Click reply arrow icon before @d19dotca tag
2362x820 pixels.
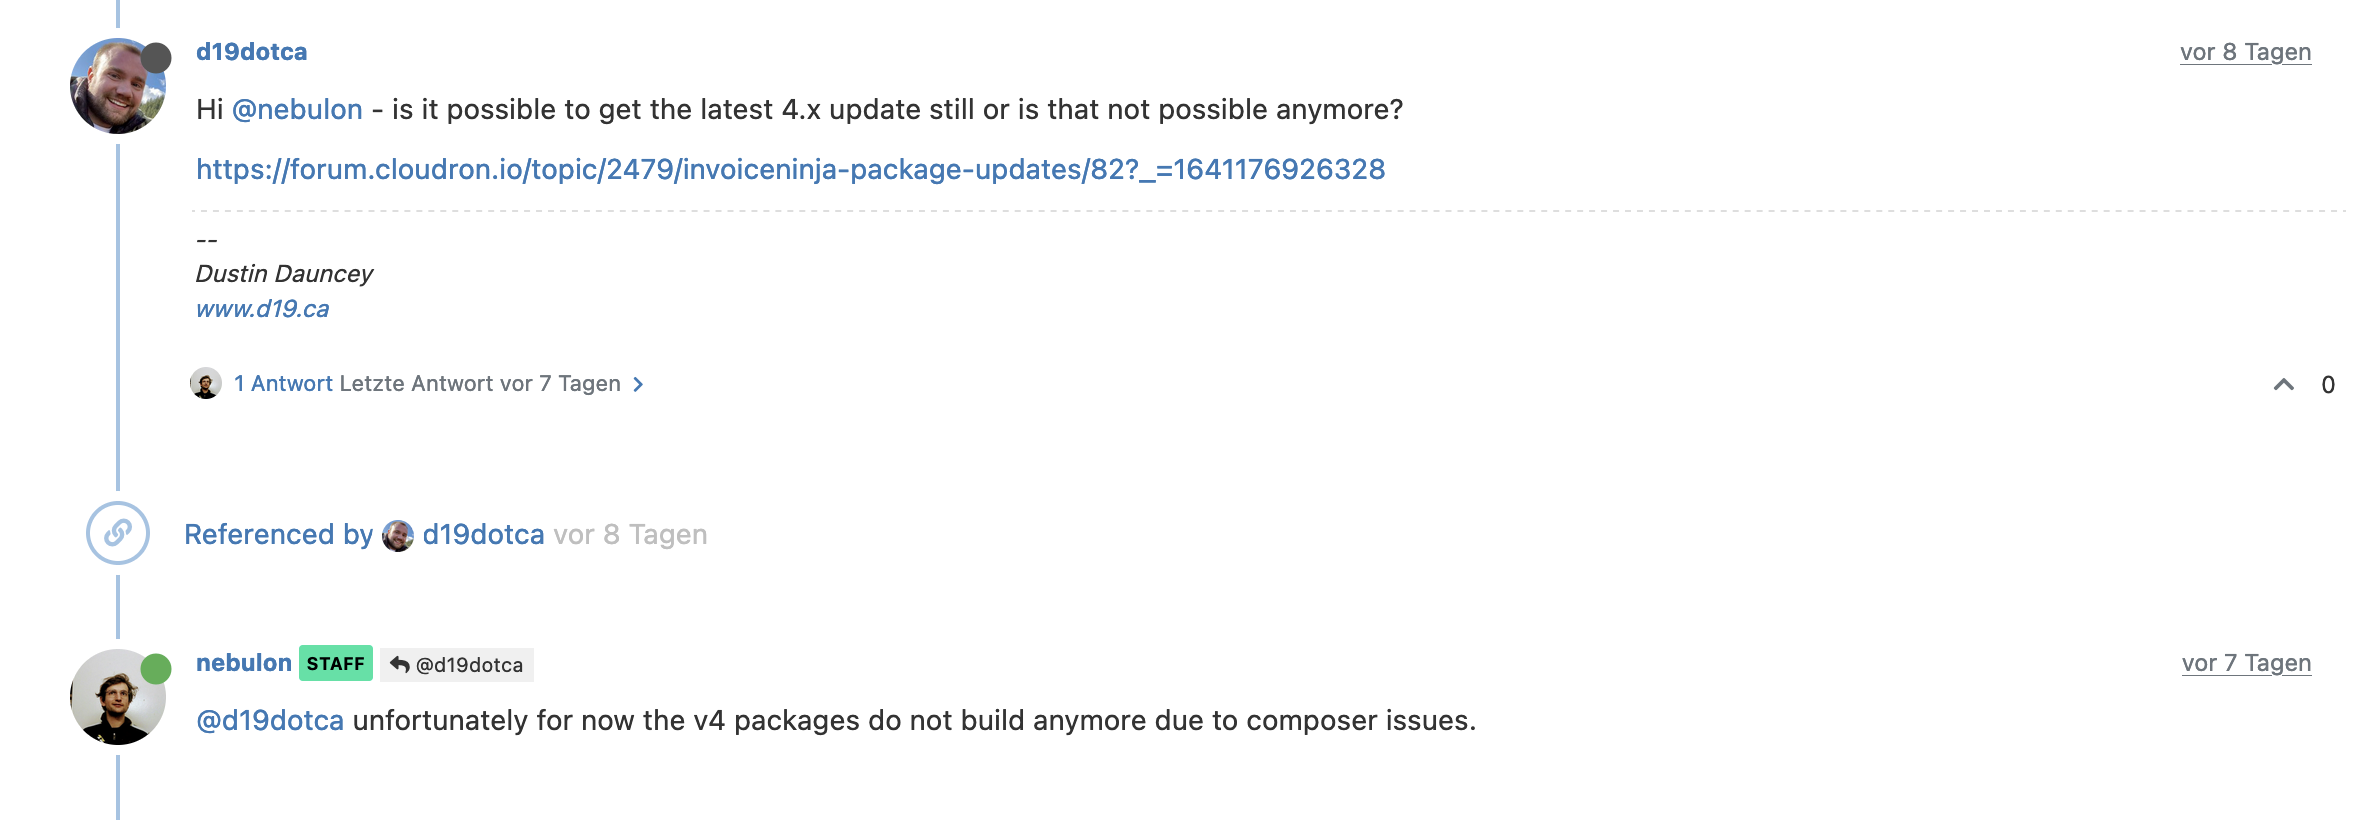point(400,664)
